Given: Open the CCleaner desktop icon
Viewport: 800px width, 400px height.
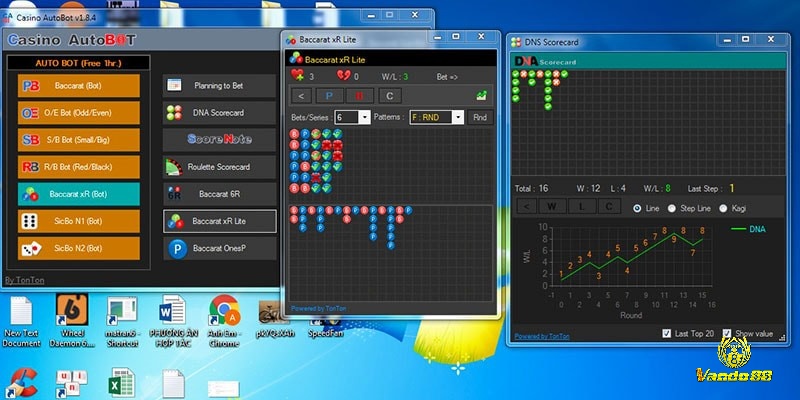Looking at the screenshot, I should [20, 383].
